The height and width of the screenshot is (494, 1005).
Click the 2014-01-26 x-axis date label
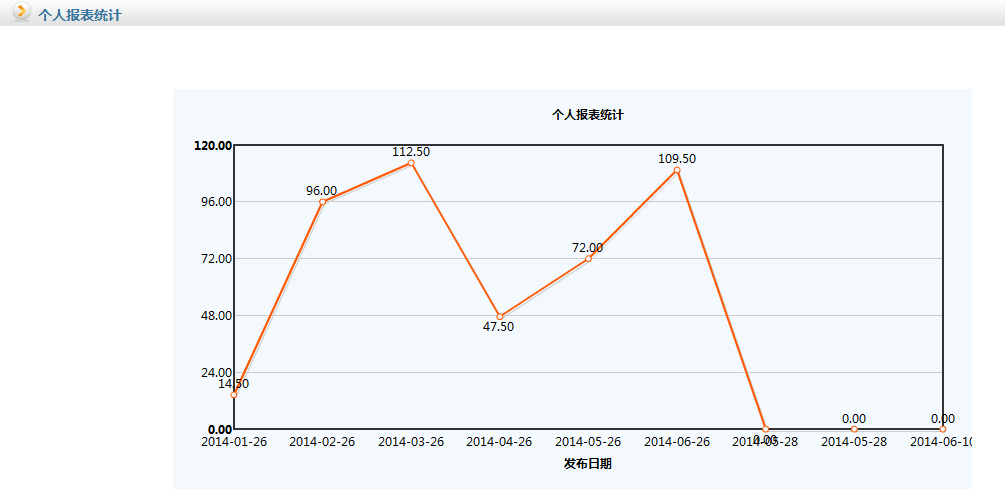[x=234, y=442]
